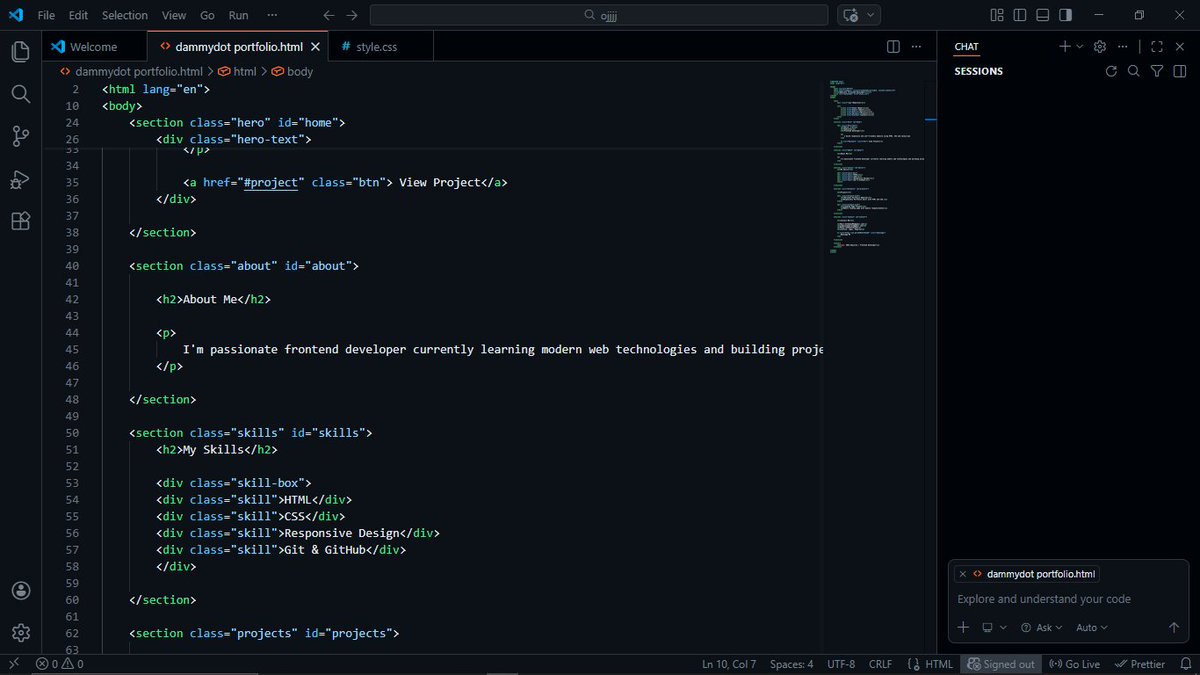Remove dammydot portfolio.html attachment from chat

963,574
